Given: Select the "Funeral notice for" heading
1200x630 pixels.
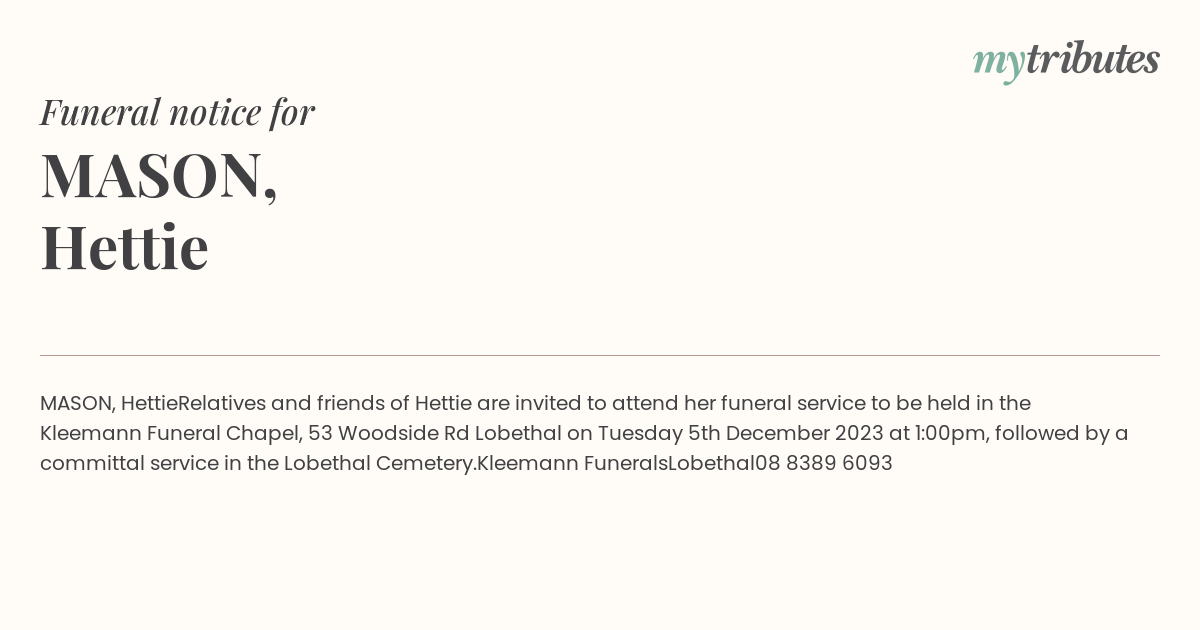Looking at the screenshot, I should pyautogui.click(x=177, y=112).
